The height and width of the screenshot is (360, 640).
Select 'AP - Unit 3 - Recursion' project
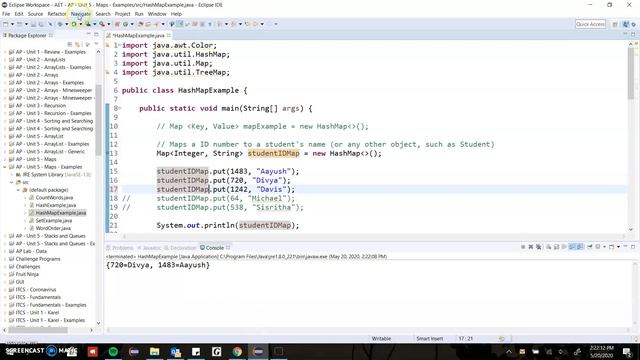click(40, 106)
